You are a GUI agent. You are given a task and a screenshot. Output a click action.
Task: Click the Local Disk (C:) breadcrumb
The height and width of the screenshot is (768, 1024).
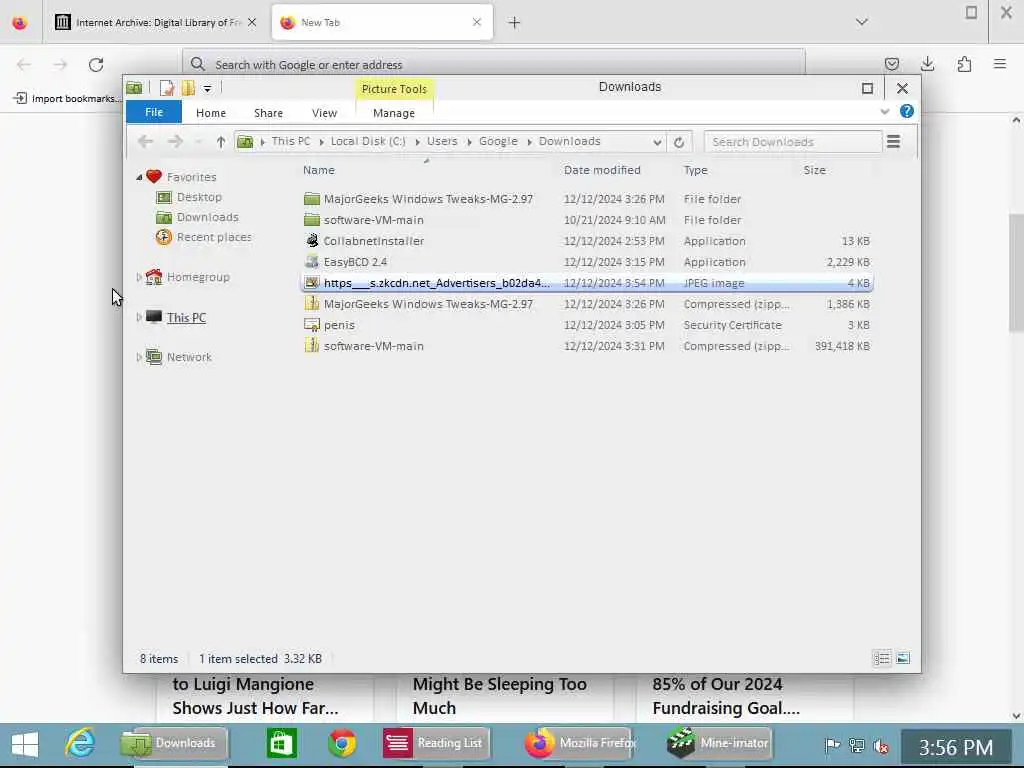click(368, 141)
